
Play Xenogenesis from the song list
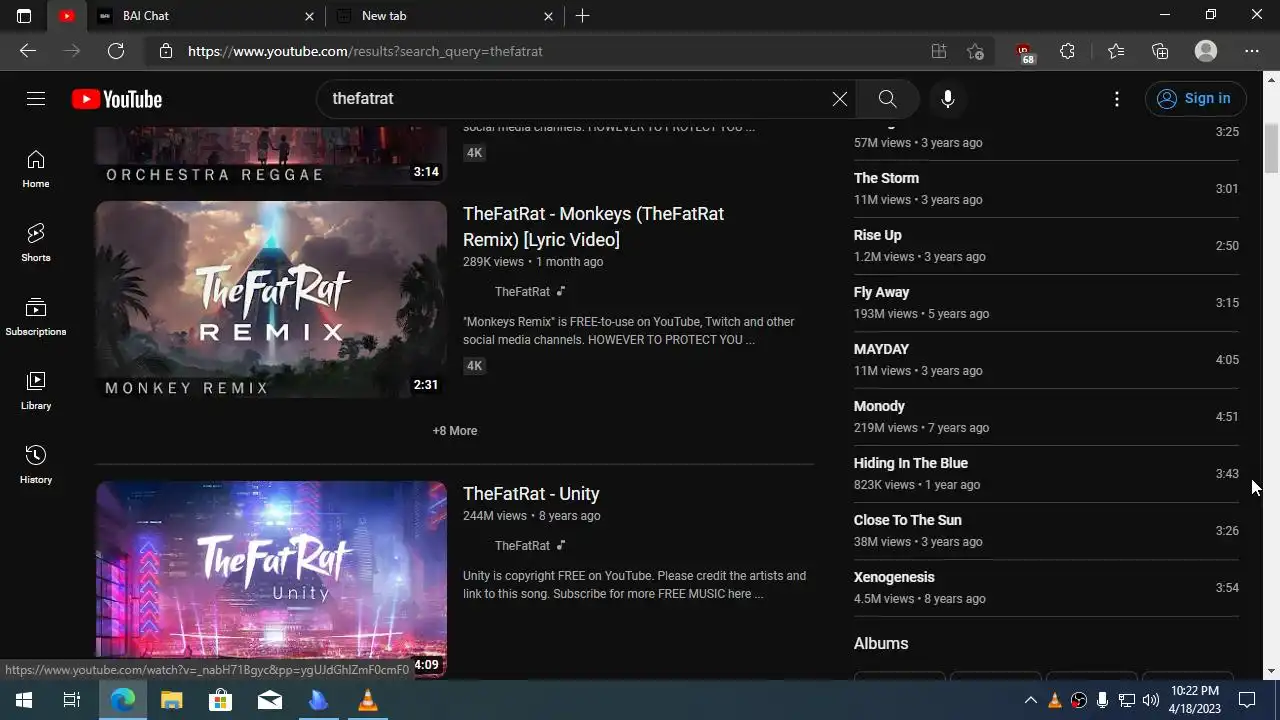[x=1046, y=588]
